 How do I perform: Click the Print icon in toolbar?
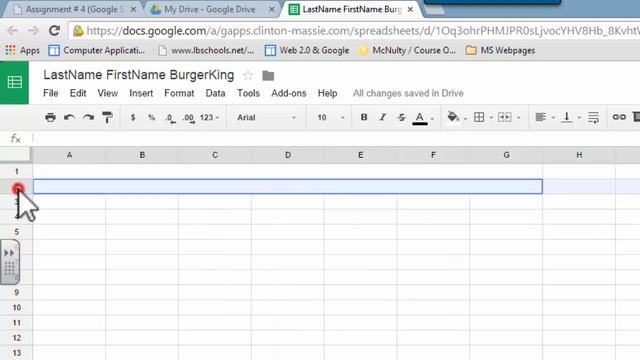click(x=50, y=118)
